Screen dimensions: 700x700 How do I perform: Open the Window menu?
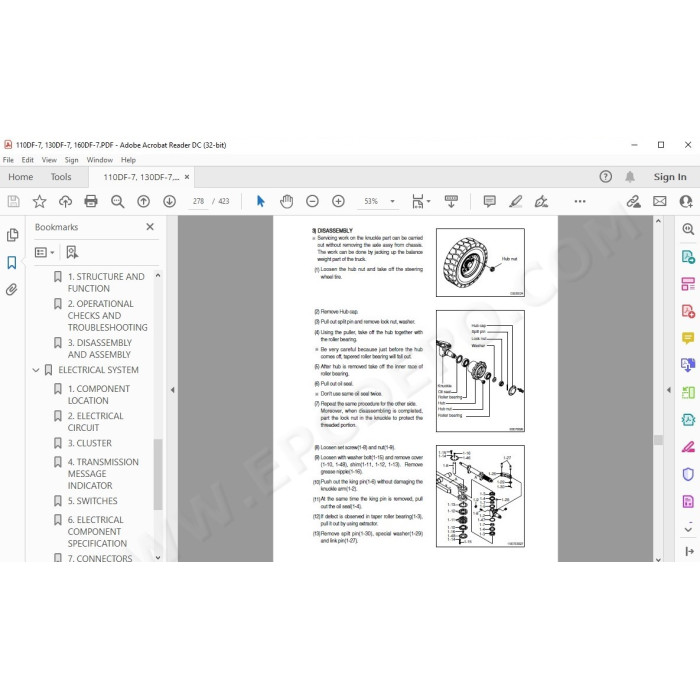pos(100,160)
